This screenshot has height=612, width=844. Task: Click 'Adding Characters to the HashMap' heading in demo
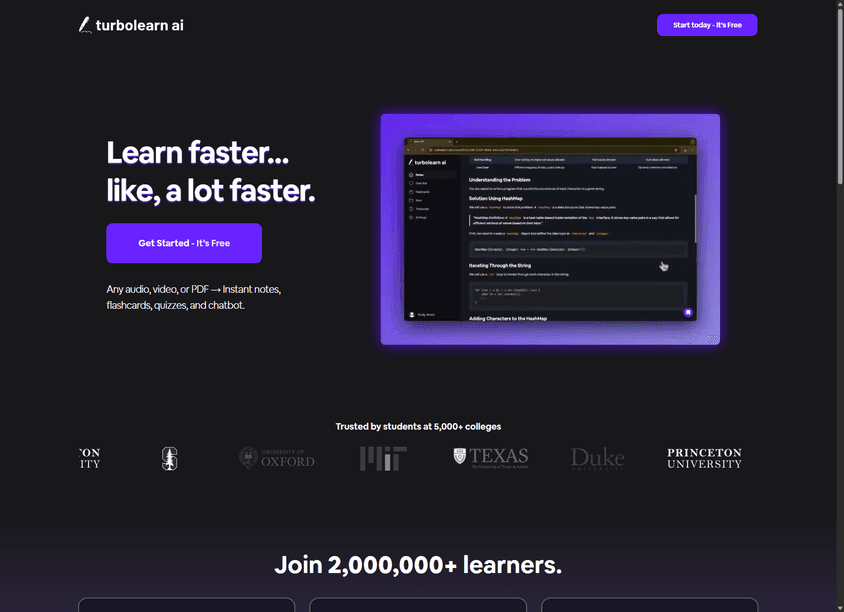(508, 318)
